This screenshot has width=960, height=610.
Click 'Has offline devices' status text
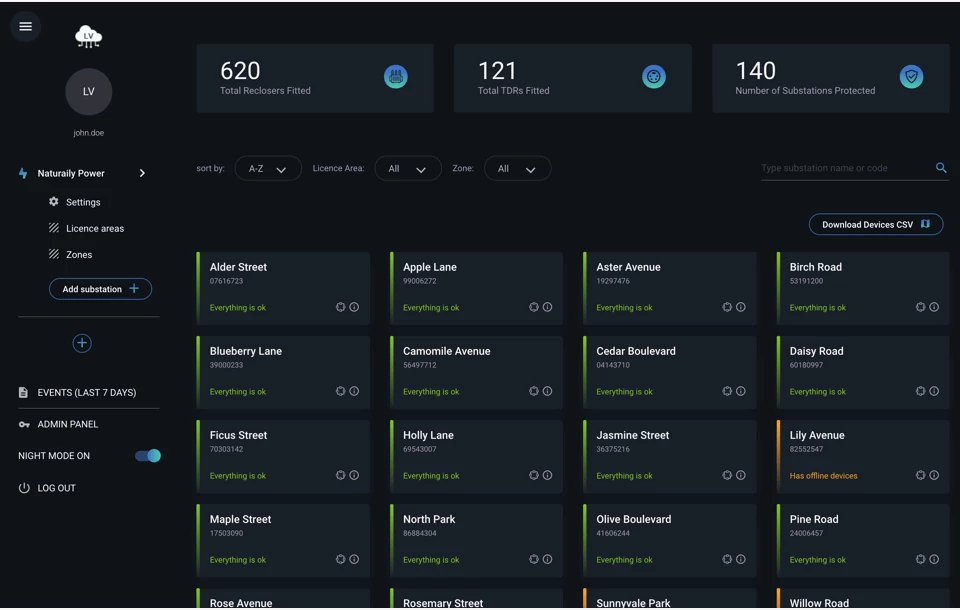click(x=823, y=476)
